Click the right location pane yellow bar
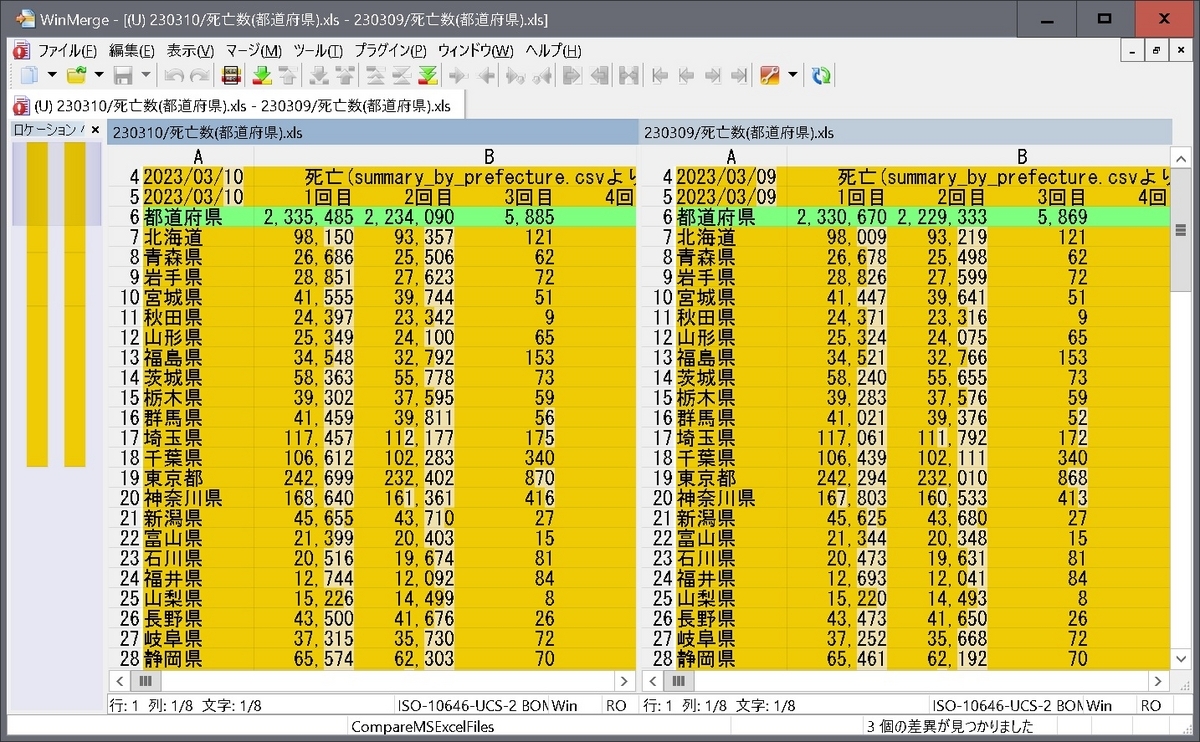Screen dimensions: 1200x742 pos(75,304)
